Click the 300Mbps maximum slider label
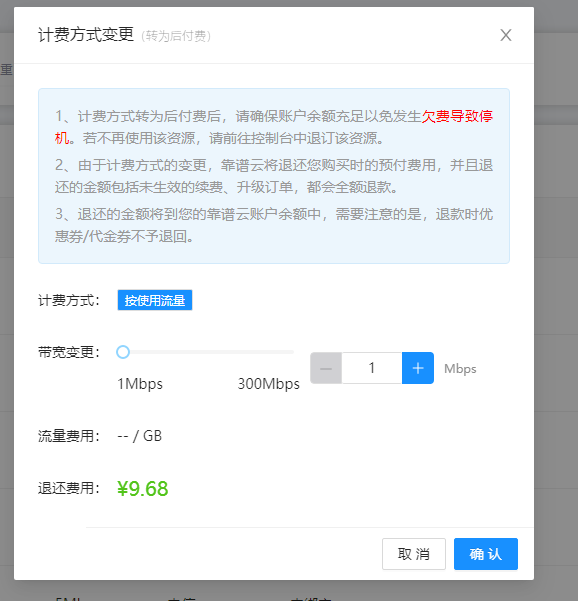Viewport: 578px width, 601px height. (269, 384)
